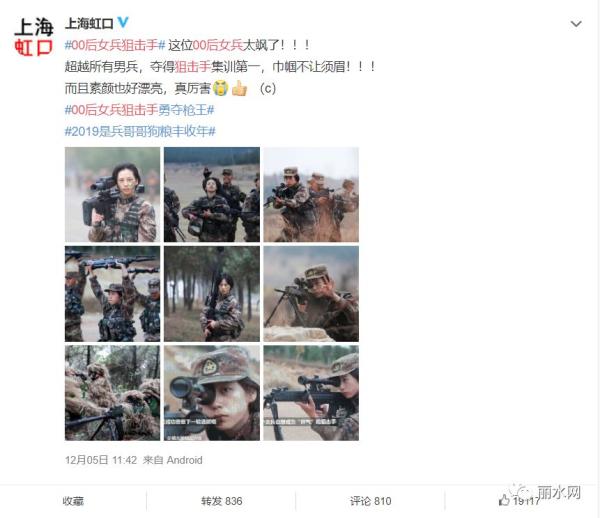
Task: Click the blue verified badge icon
Action: click(123, 22)
